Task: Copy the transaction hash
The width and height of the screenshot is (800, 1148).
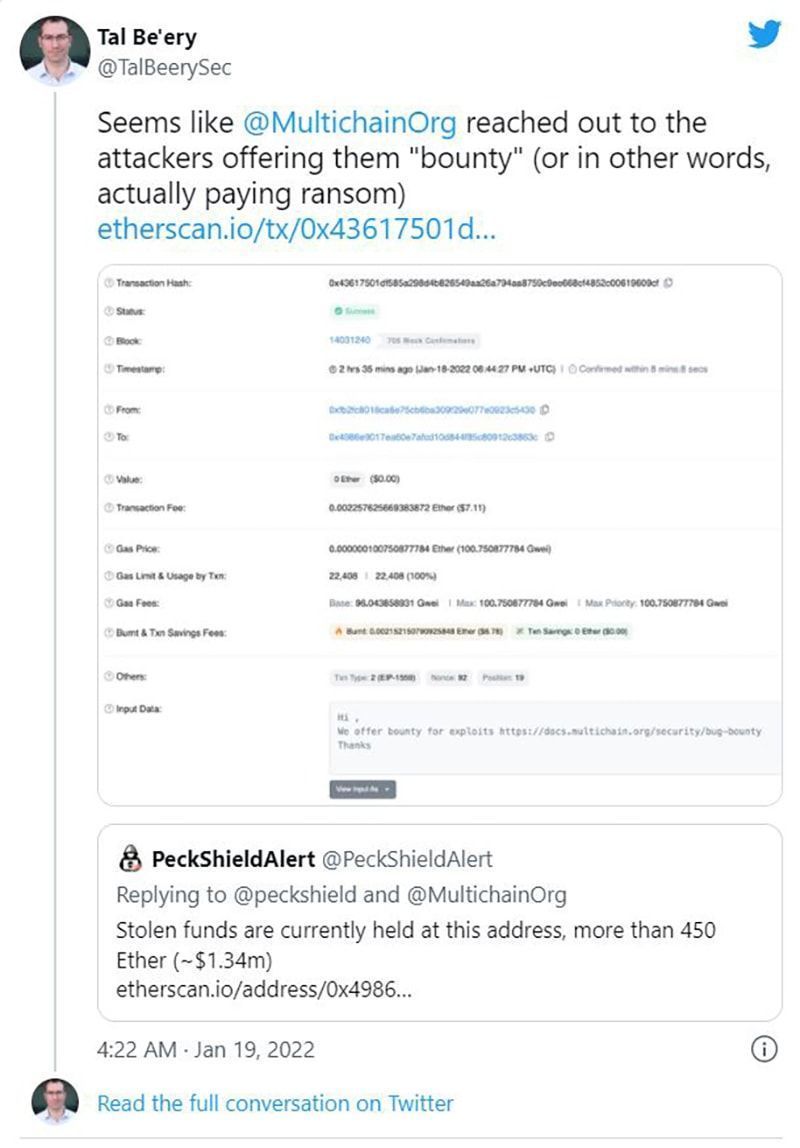Action: click(x=668, y=283)
